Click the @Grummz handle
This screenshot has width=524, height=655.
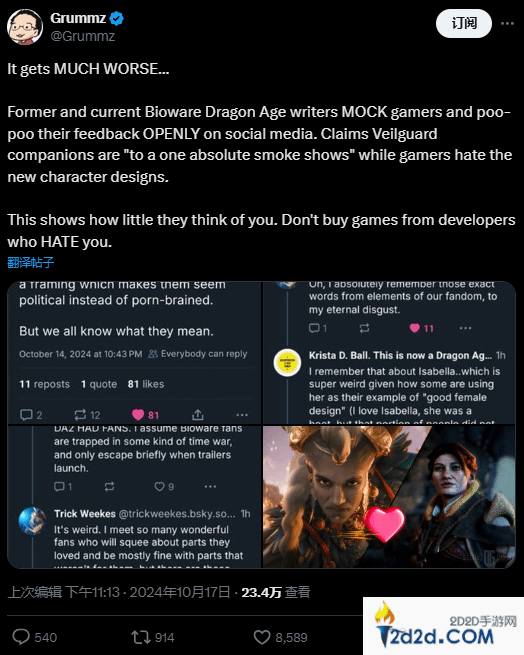[x=82, y=36]
